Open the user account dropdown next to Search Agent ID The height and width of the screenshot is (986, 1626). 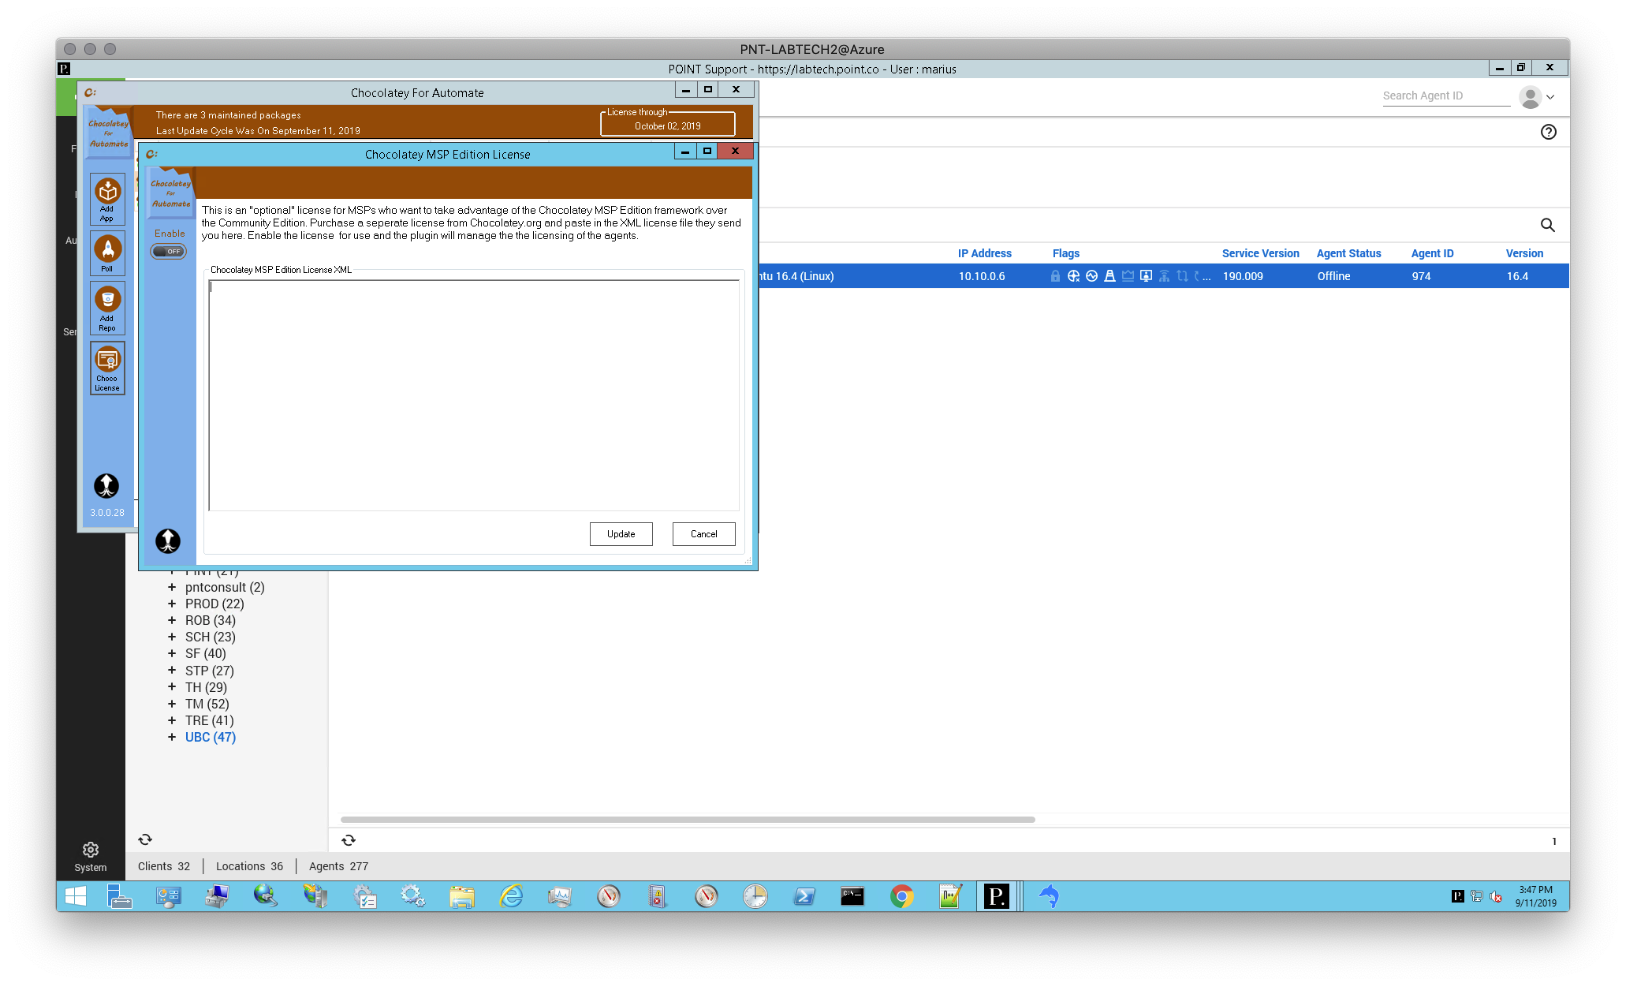click(x=1537, y=96)
